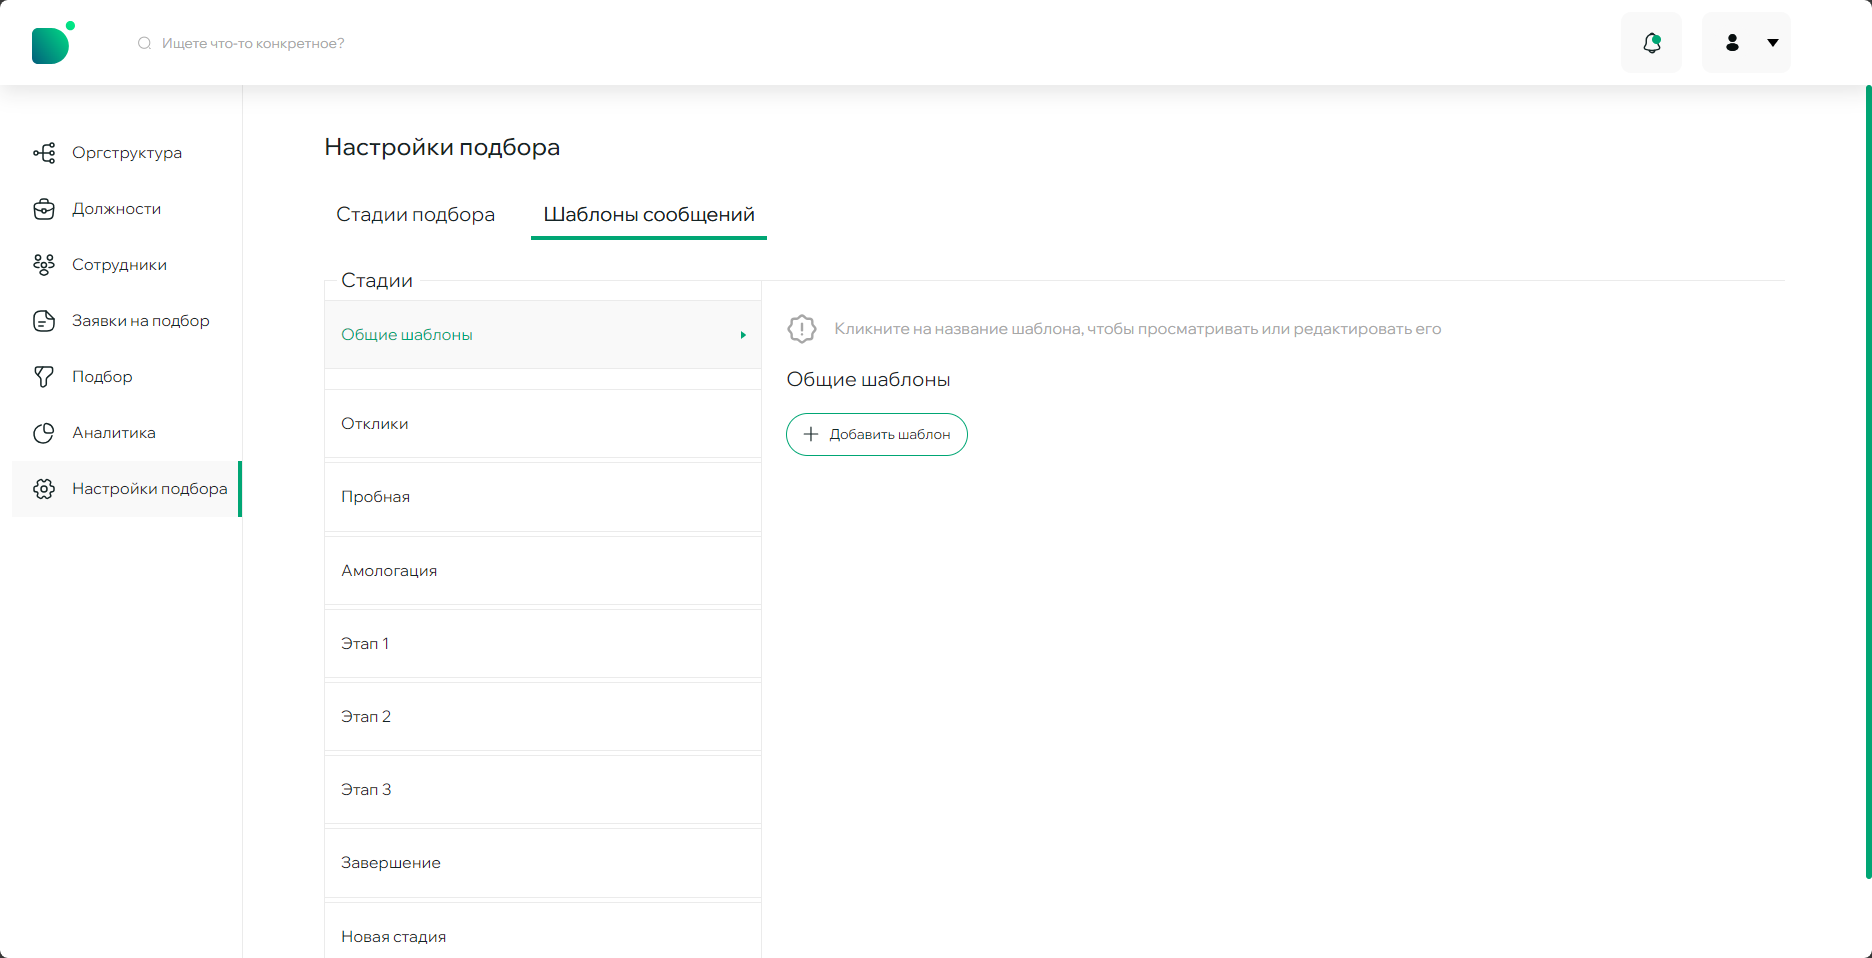Click the Настройки подбора gear icon
This screenshot has width=1872, height=958.
pos(44,489)
